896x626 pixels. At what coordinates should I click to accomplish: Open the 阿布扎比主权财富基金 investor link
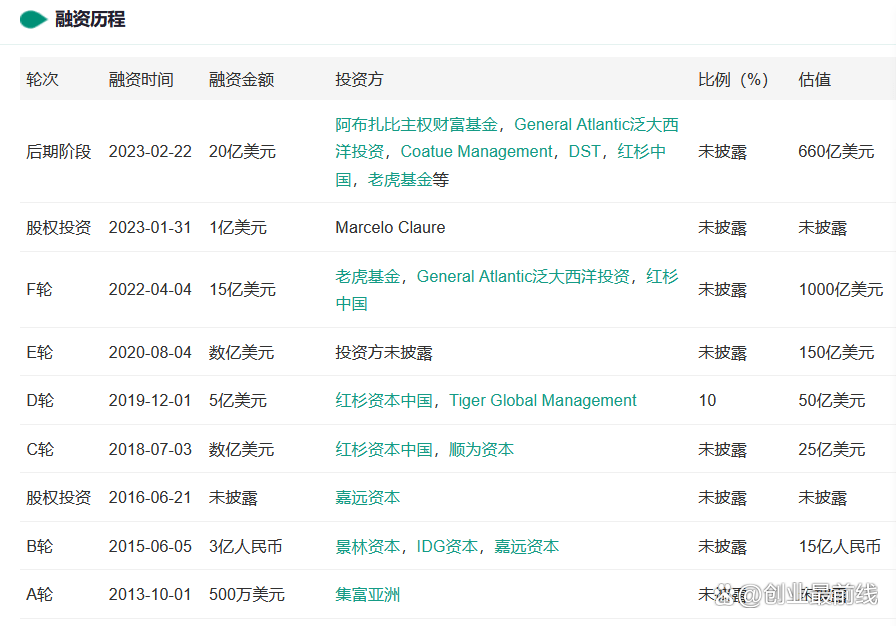coord(416,124)
